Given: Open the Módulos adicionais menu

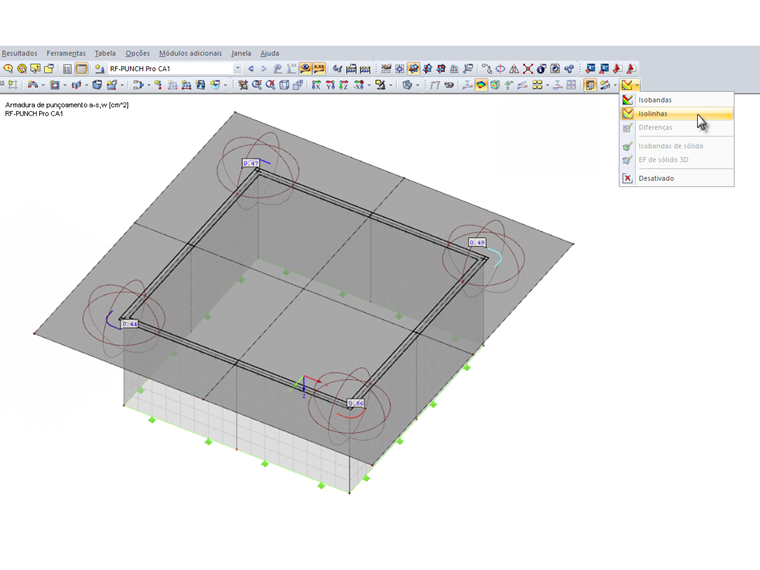Looking at the screenshot, I should click(190, 53).
